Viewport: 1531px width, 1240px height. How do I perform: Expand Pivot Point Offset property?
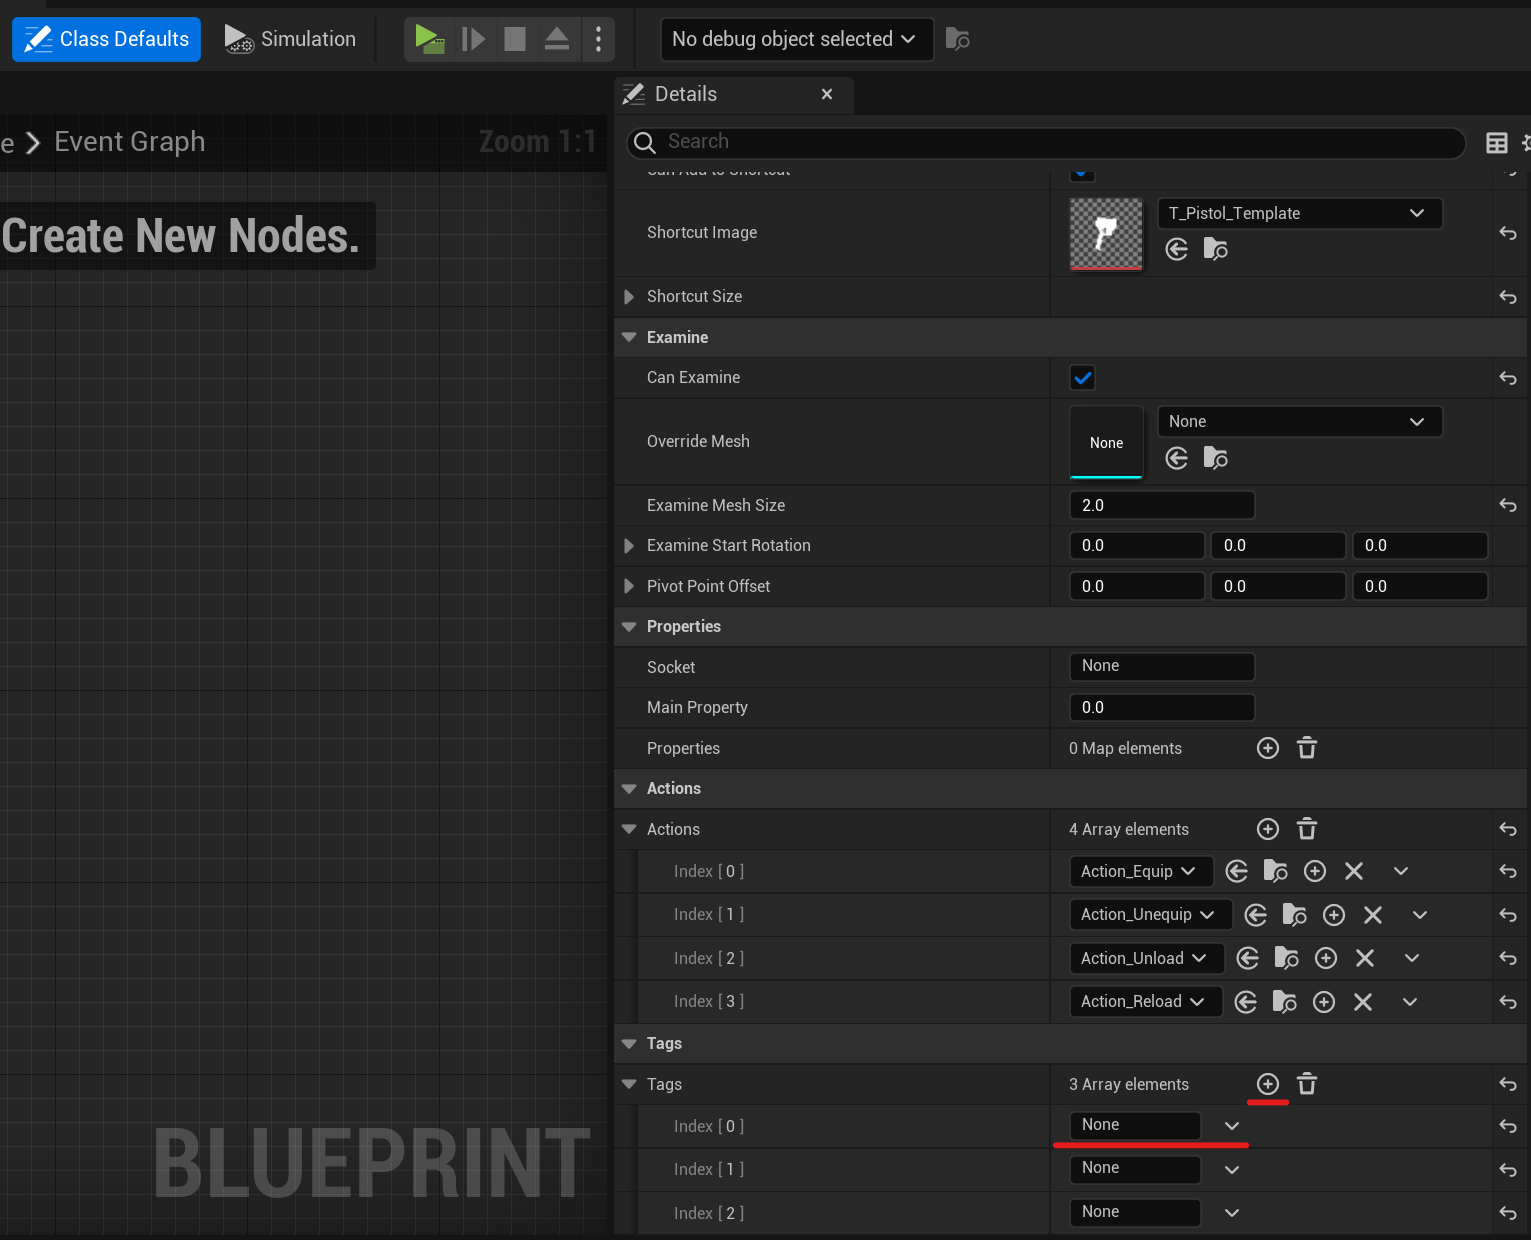(x=629, y=586)
